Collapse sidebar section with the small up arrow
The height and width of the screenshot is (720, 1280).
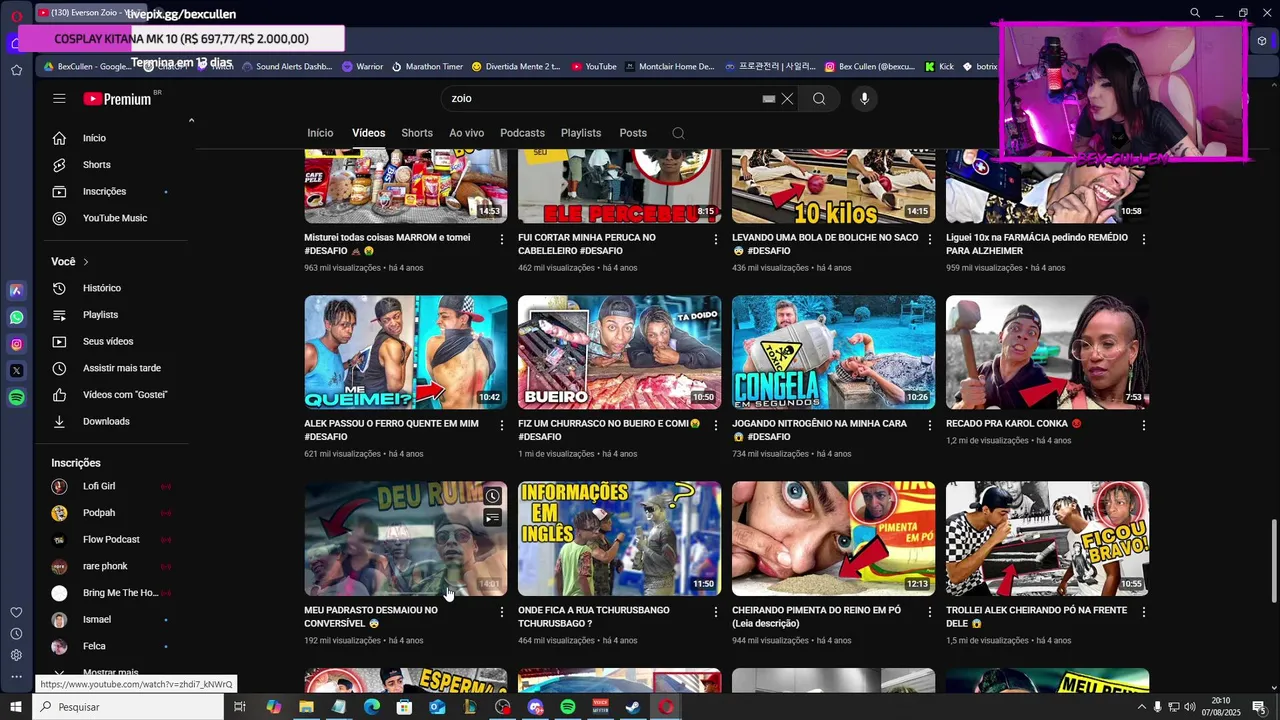coord(191,120)
